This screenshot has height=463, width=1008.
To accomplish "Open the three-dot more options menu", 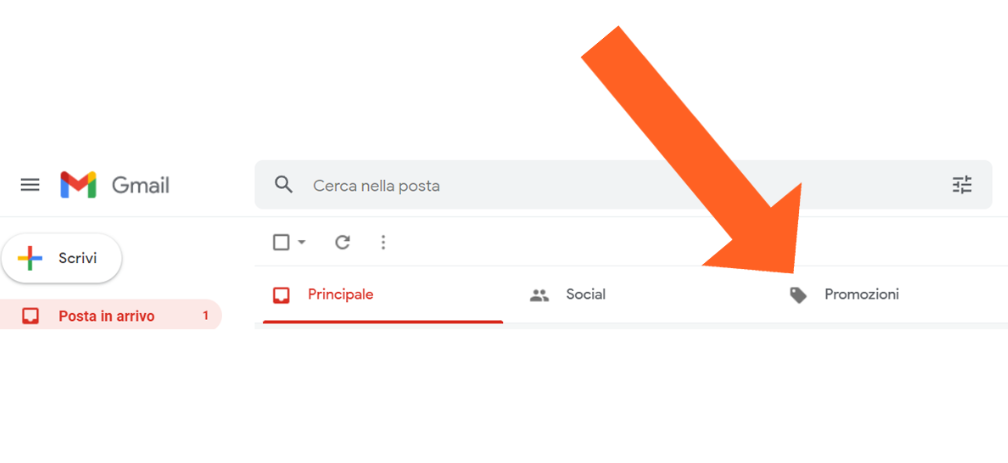I will click(383, 242).
